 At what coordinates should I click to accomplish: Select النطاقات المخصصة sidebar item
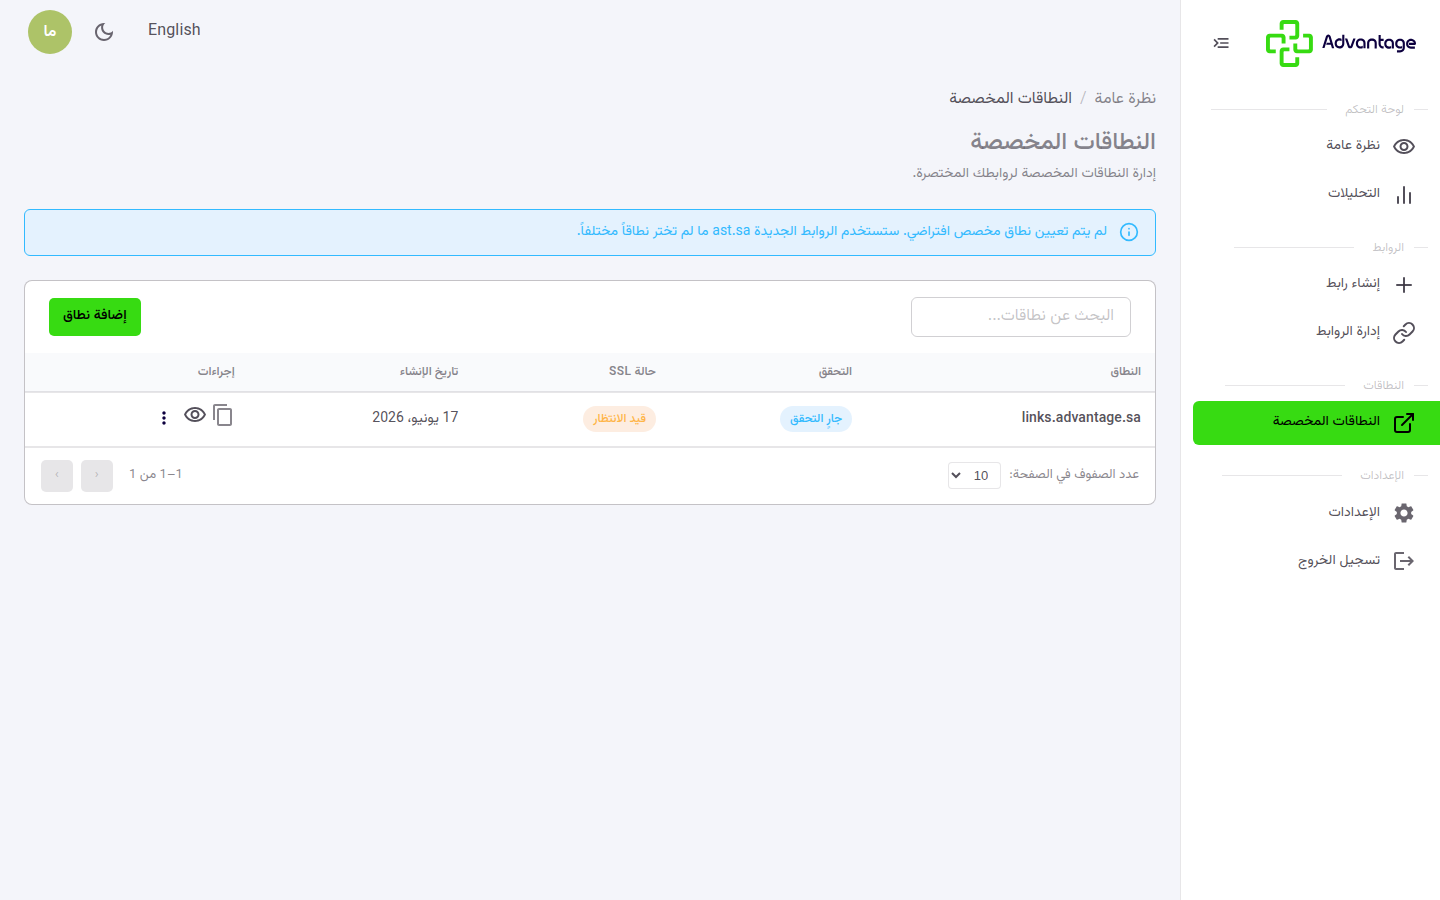click(x=1316, y=422)
